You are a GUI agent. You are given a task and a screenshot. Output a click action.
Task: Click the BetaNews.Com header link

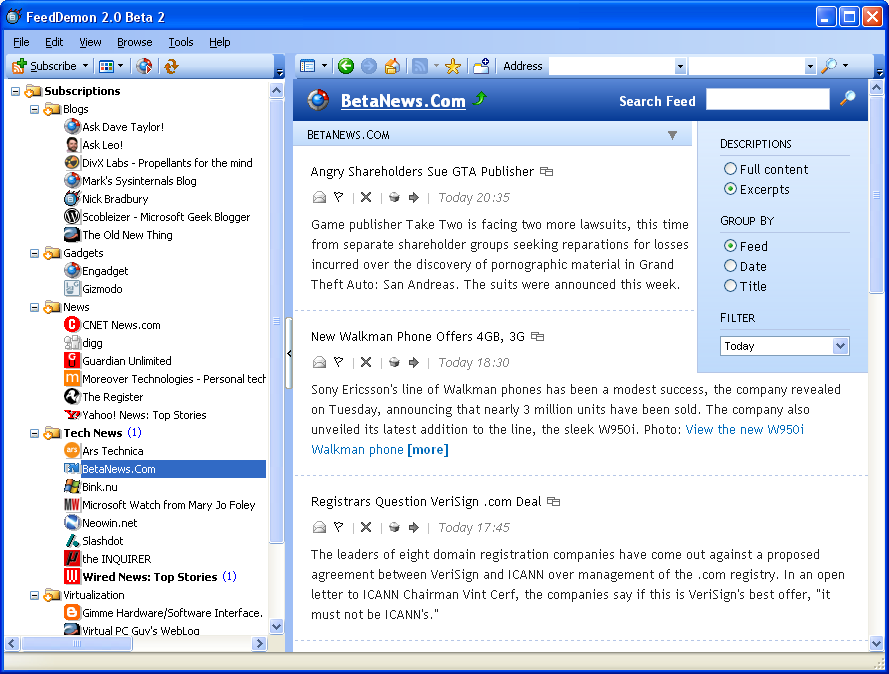pyautogui.click(x=403, y=101)
